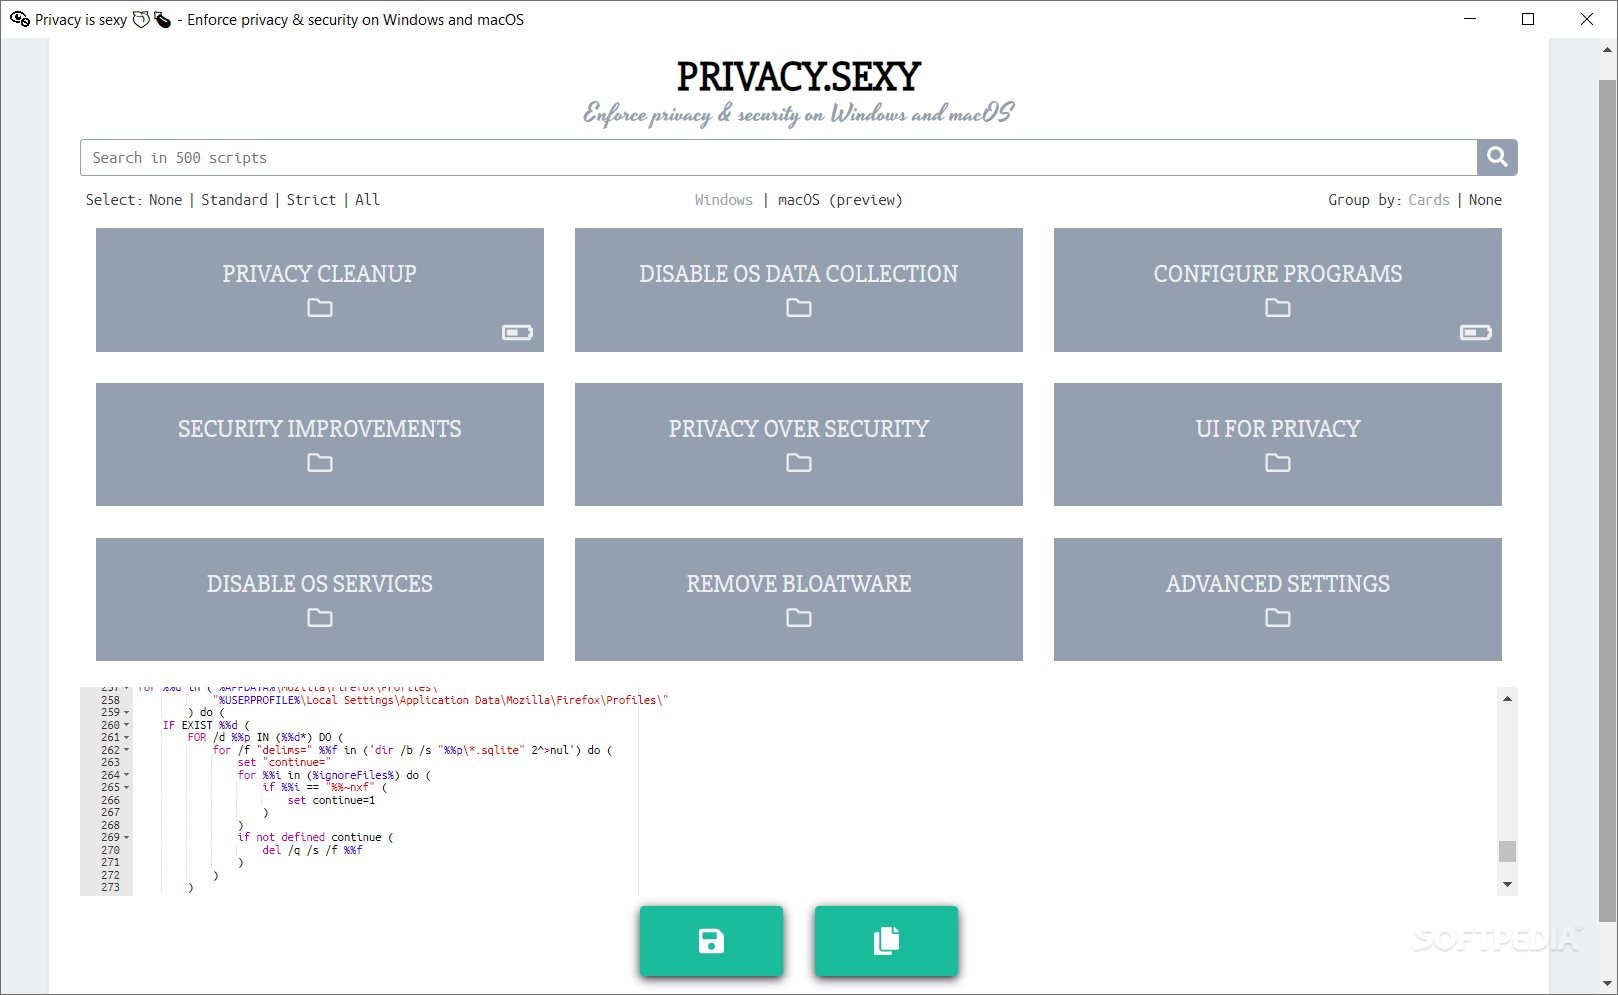The width and height of the screenshot is (1618, 995).
Task: Fold code at line 265
Action: [x=127, y=788]
